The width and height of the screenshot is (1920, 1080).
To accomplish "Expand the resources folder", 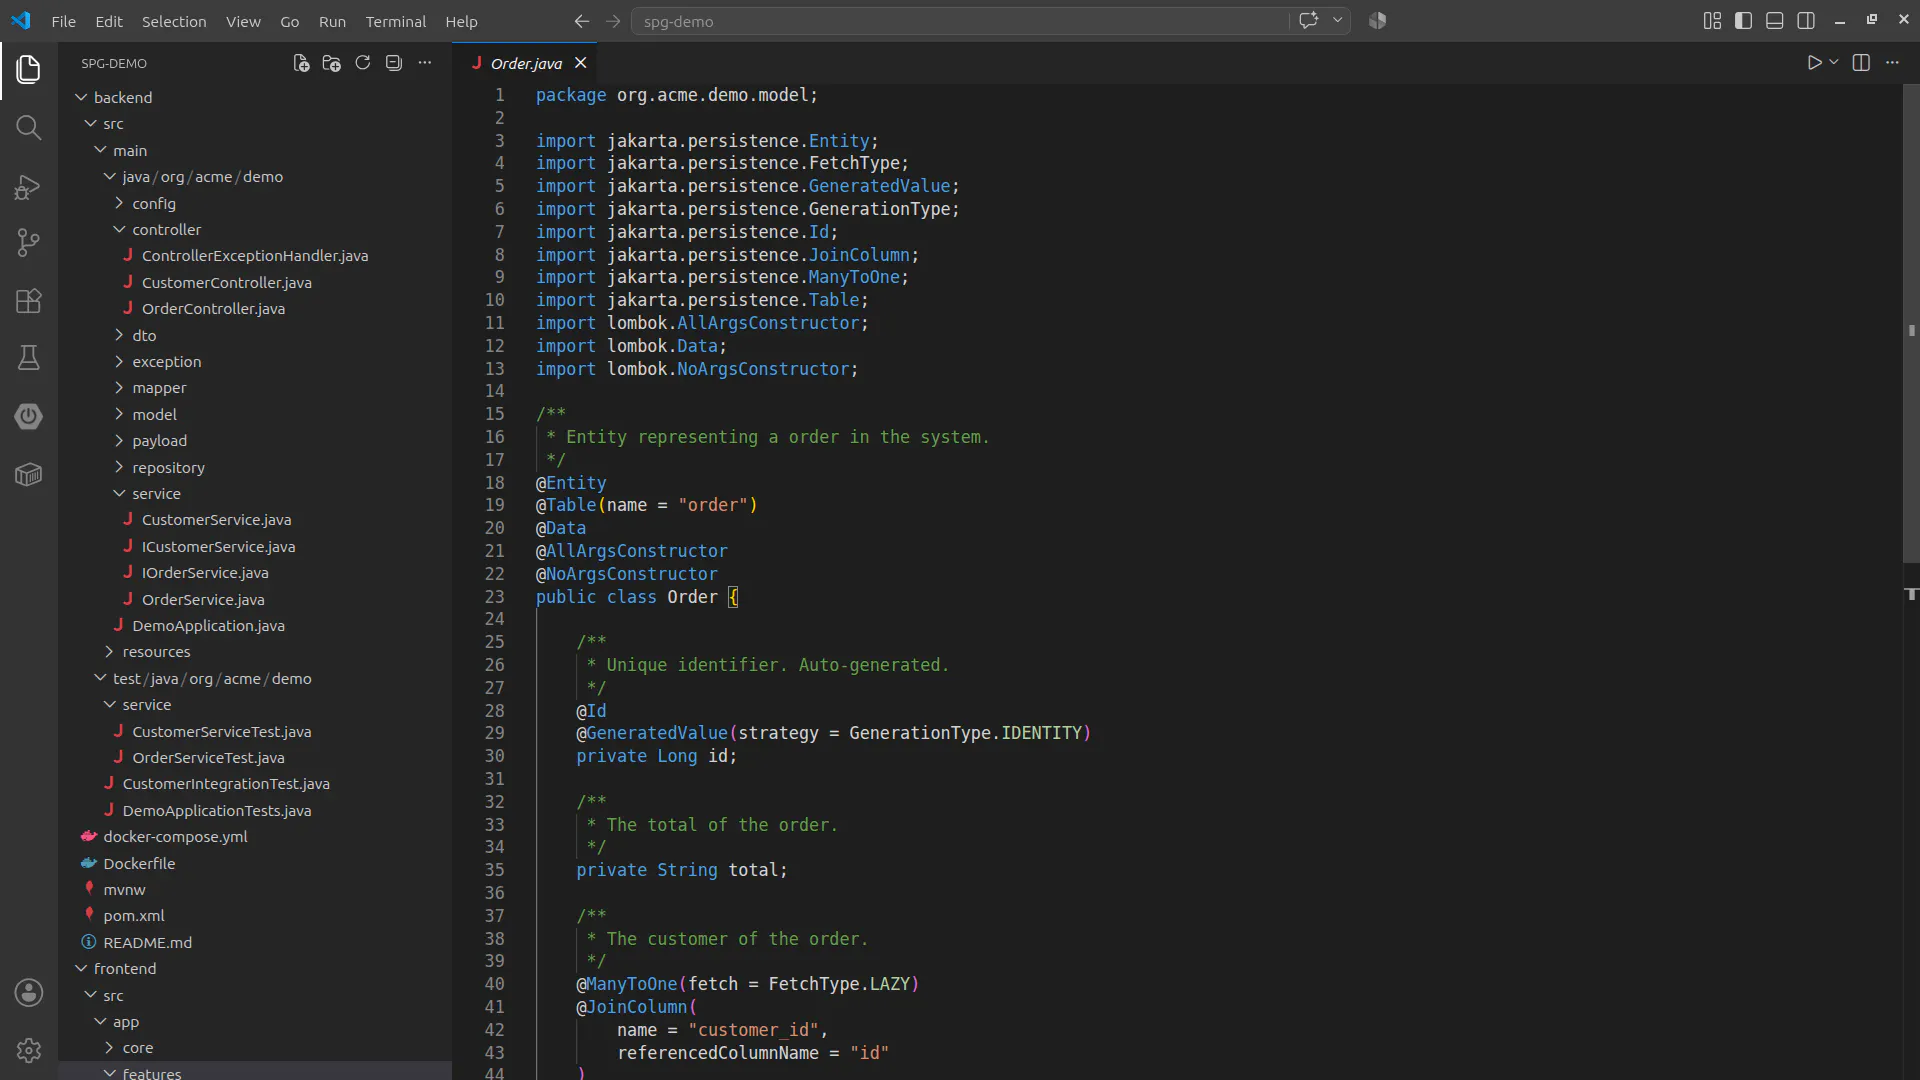I will (255, 652).
